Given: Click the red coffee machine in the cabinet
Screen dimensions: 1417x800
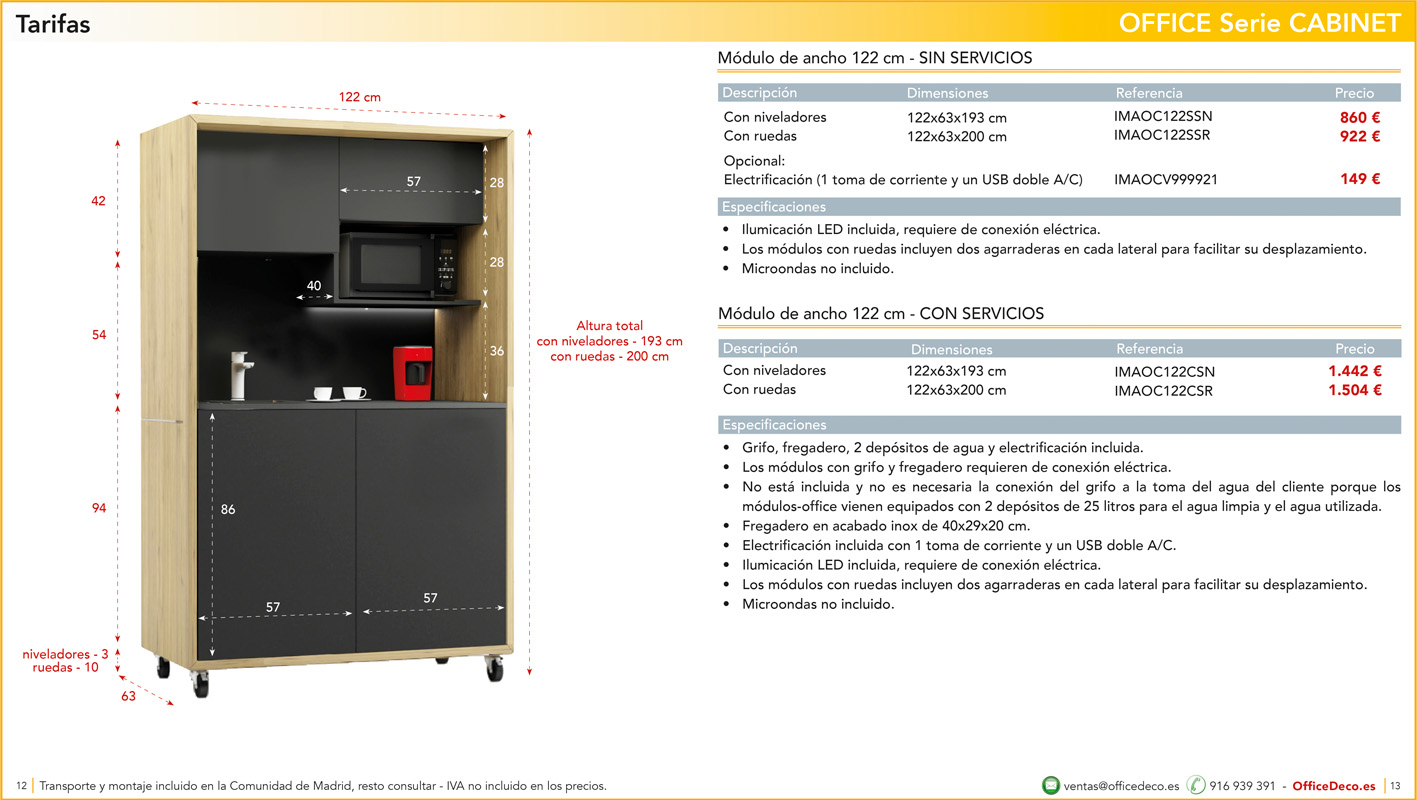Looking at the screenshot, I should [412, 367].
